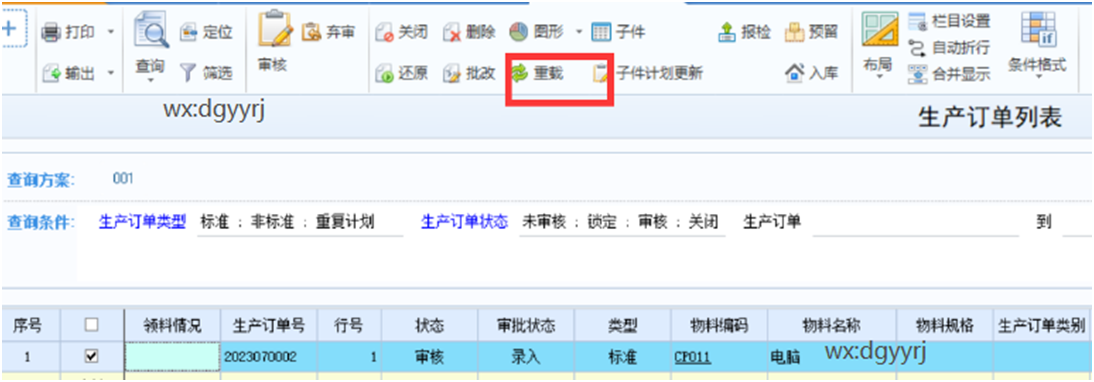Select order number cell 2023070002
The height and width of the screenshot is (382, 1094).
click(269, 357)
